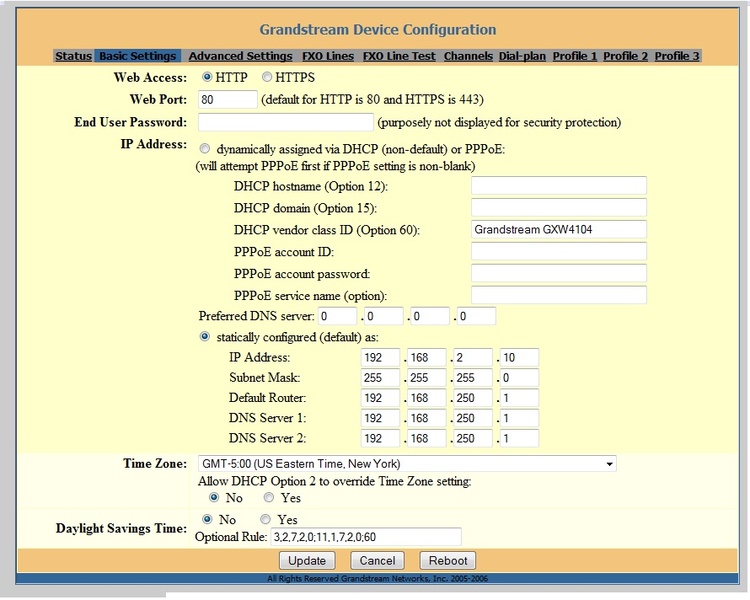This screenshot has height=600, width=750.
Task: Open the Time Zone dropdown
Action: [x=407, y=464]
